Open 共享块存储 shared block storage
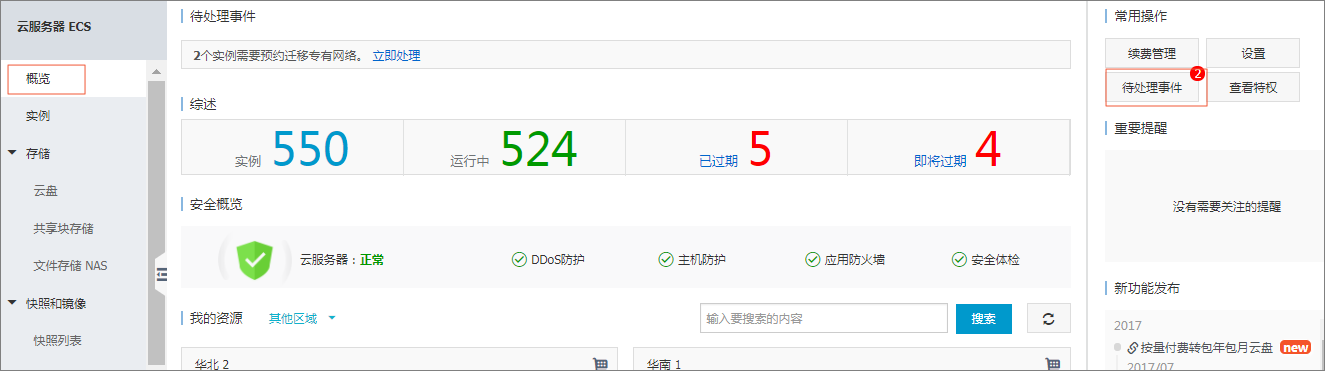Viewport: 1325px width, 371px height. click(63, 228)
